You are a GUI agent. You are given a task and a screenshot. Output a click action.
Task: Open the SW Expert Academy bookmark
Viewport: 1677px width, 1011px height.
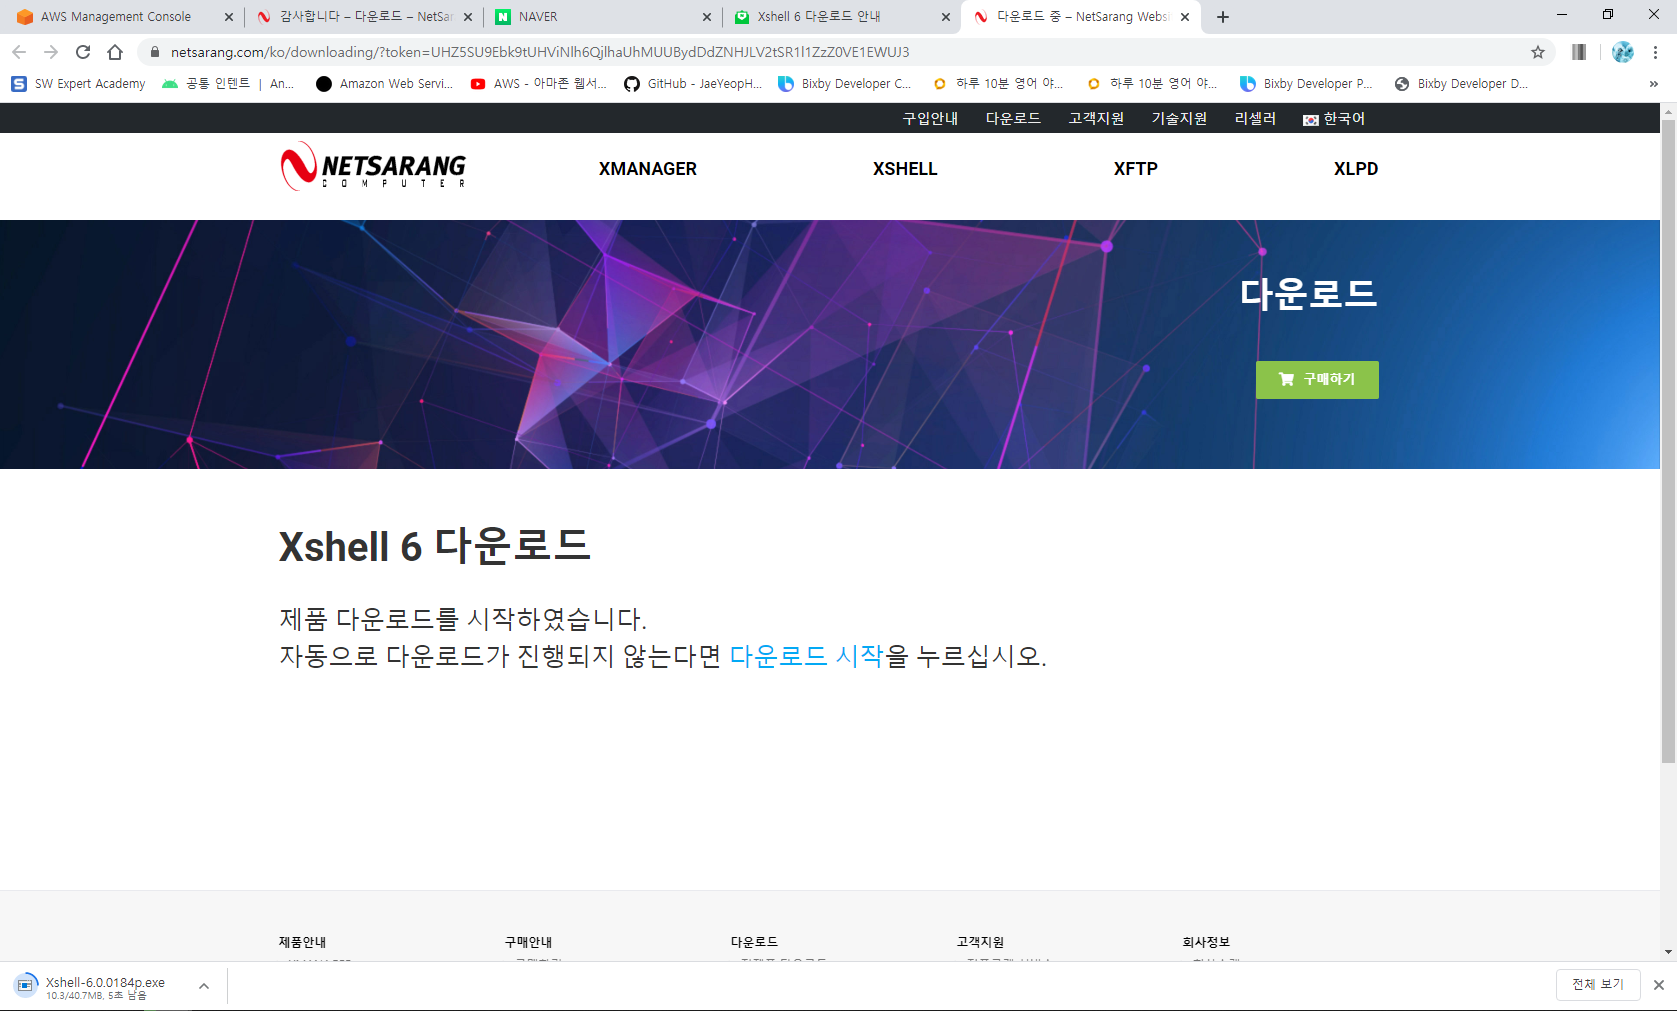click(78, 84)
